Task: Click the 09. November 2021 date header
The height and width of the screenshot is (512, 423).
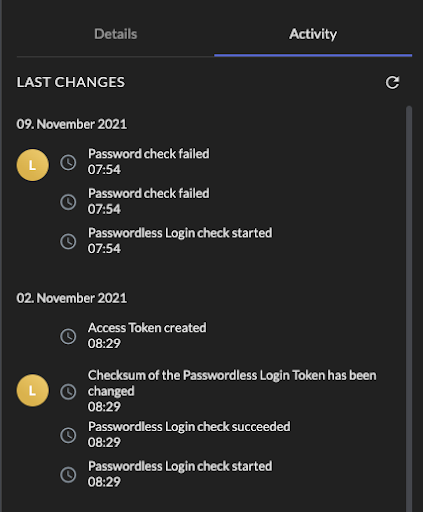Action: (72, 124)
